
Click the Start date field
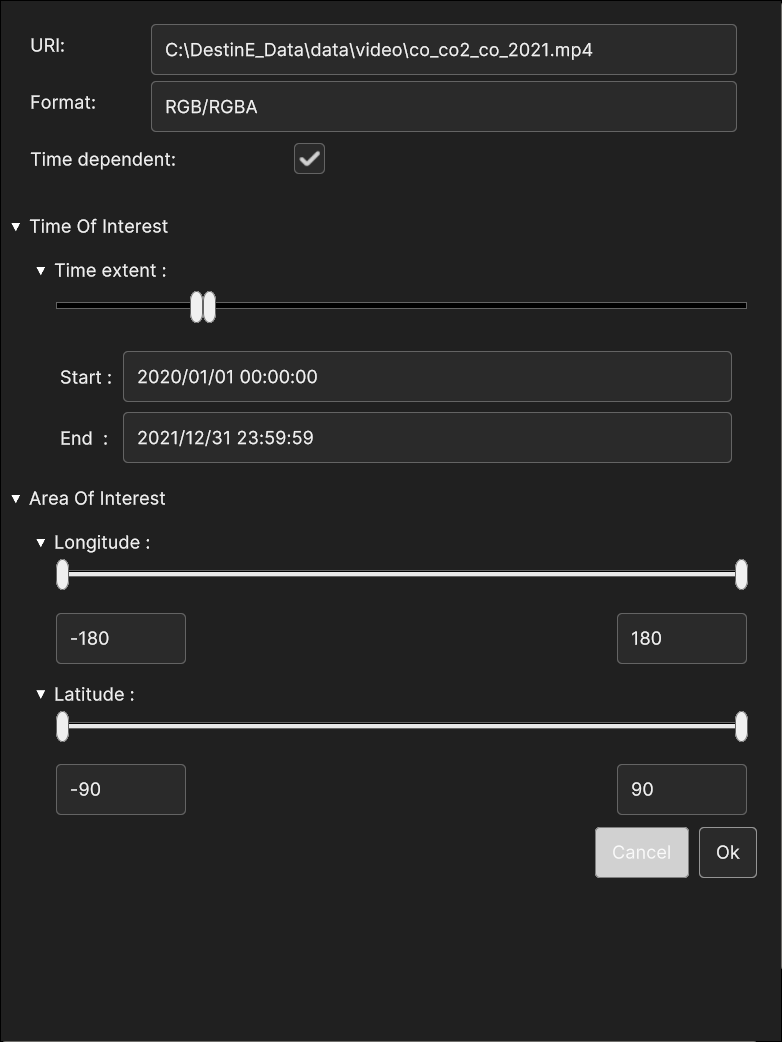click(426, 377)
